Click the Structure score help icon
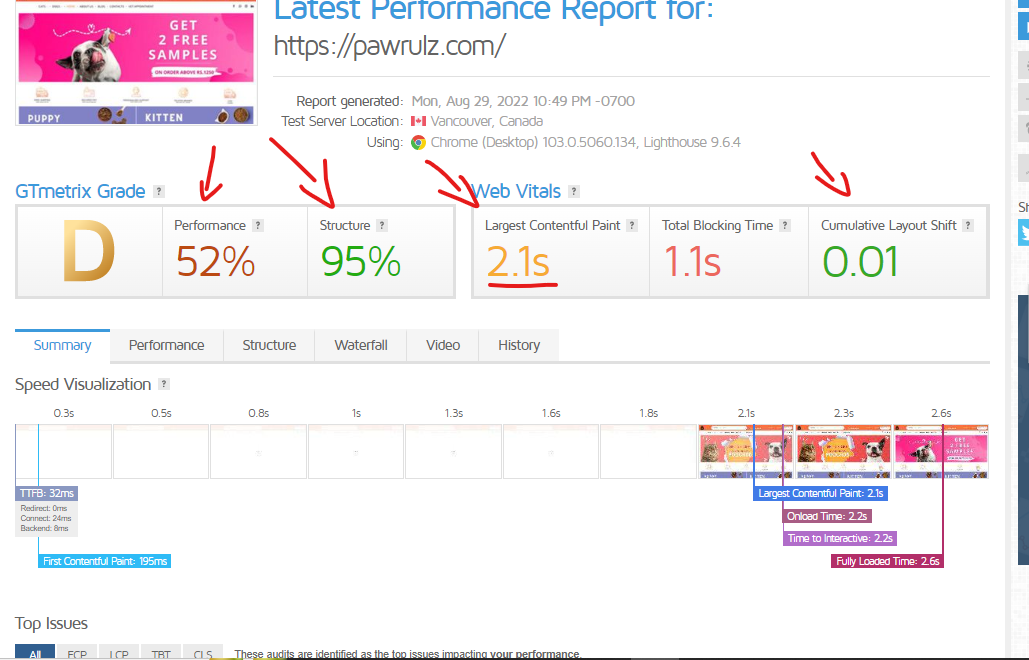The image size is (1029, 660). pyautogui.click(x=382, y=226)
